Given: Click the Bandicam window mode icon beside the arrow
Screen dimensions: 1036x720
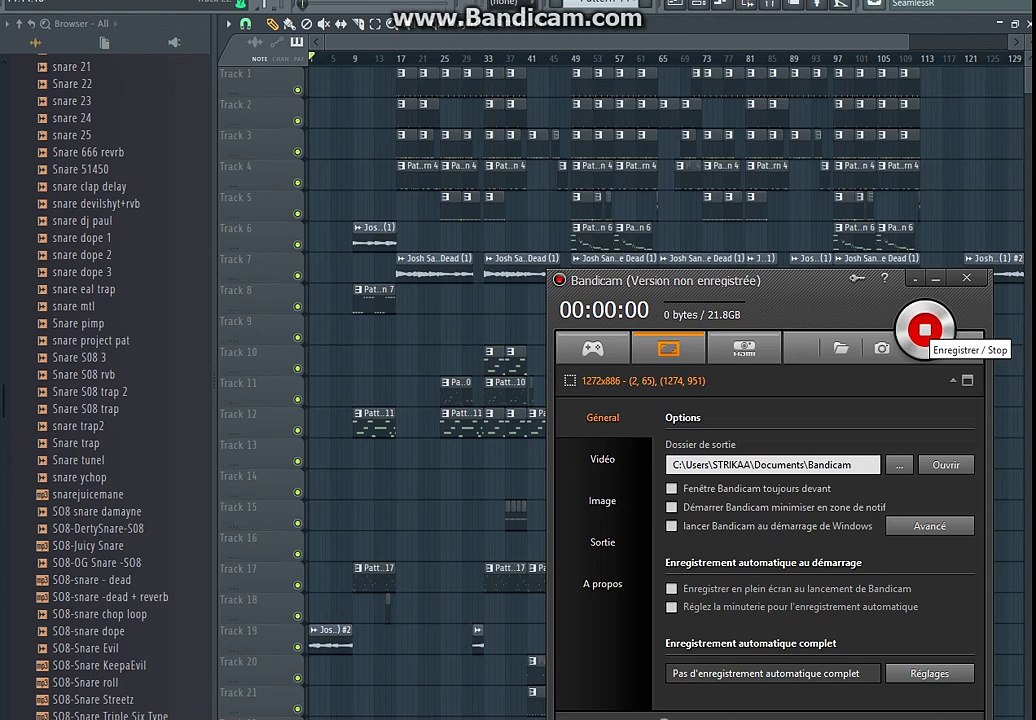Looking at the screenshot, I should 967,380.
